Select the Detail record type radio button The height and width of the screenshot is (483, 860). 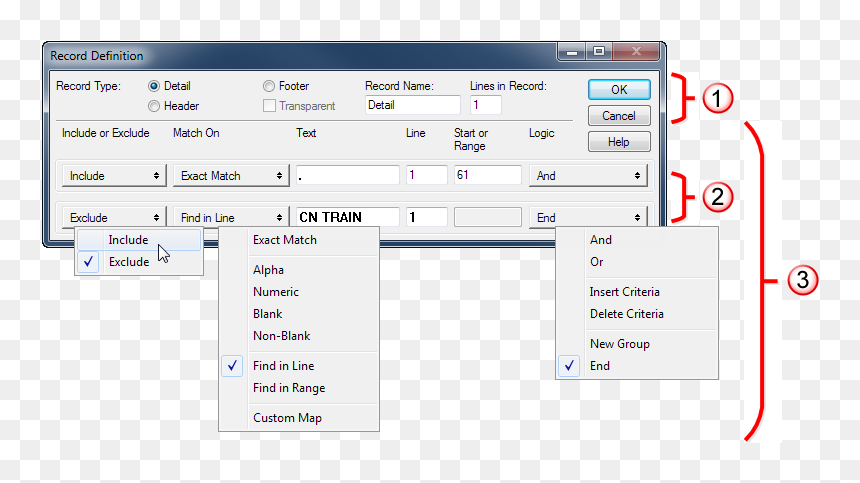(154, 86)
